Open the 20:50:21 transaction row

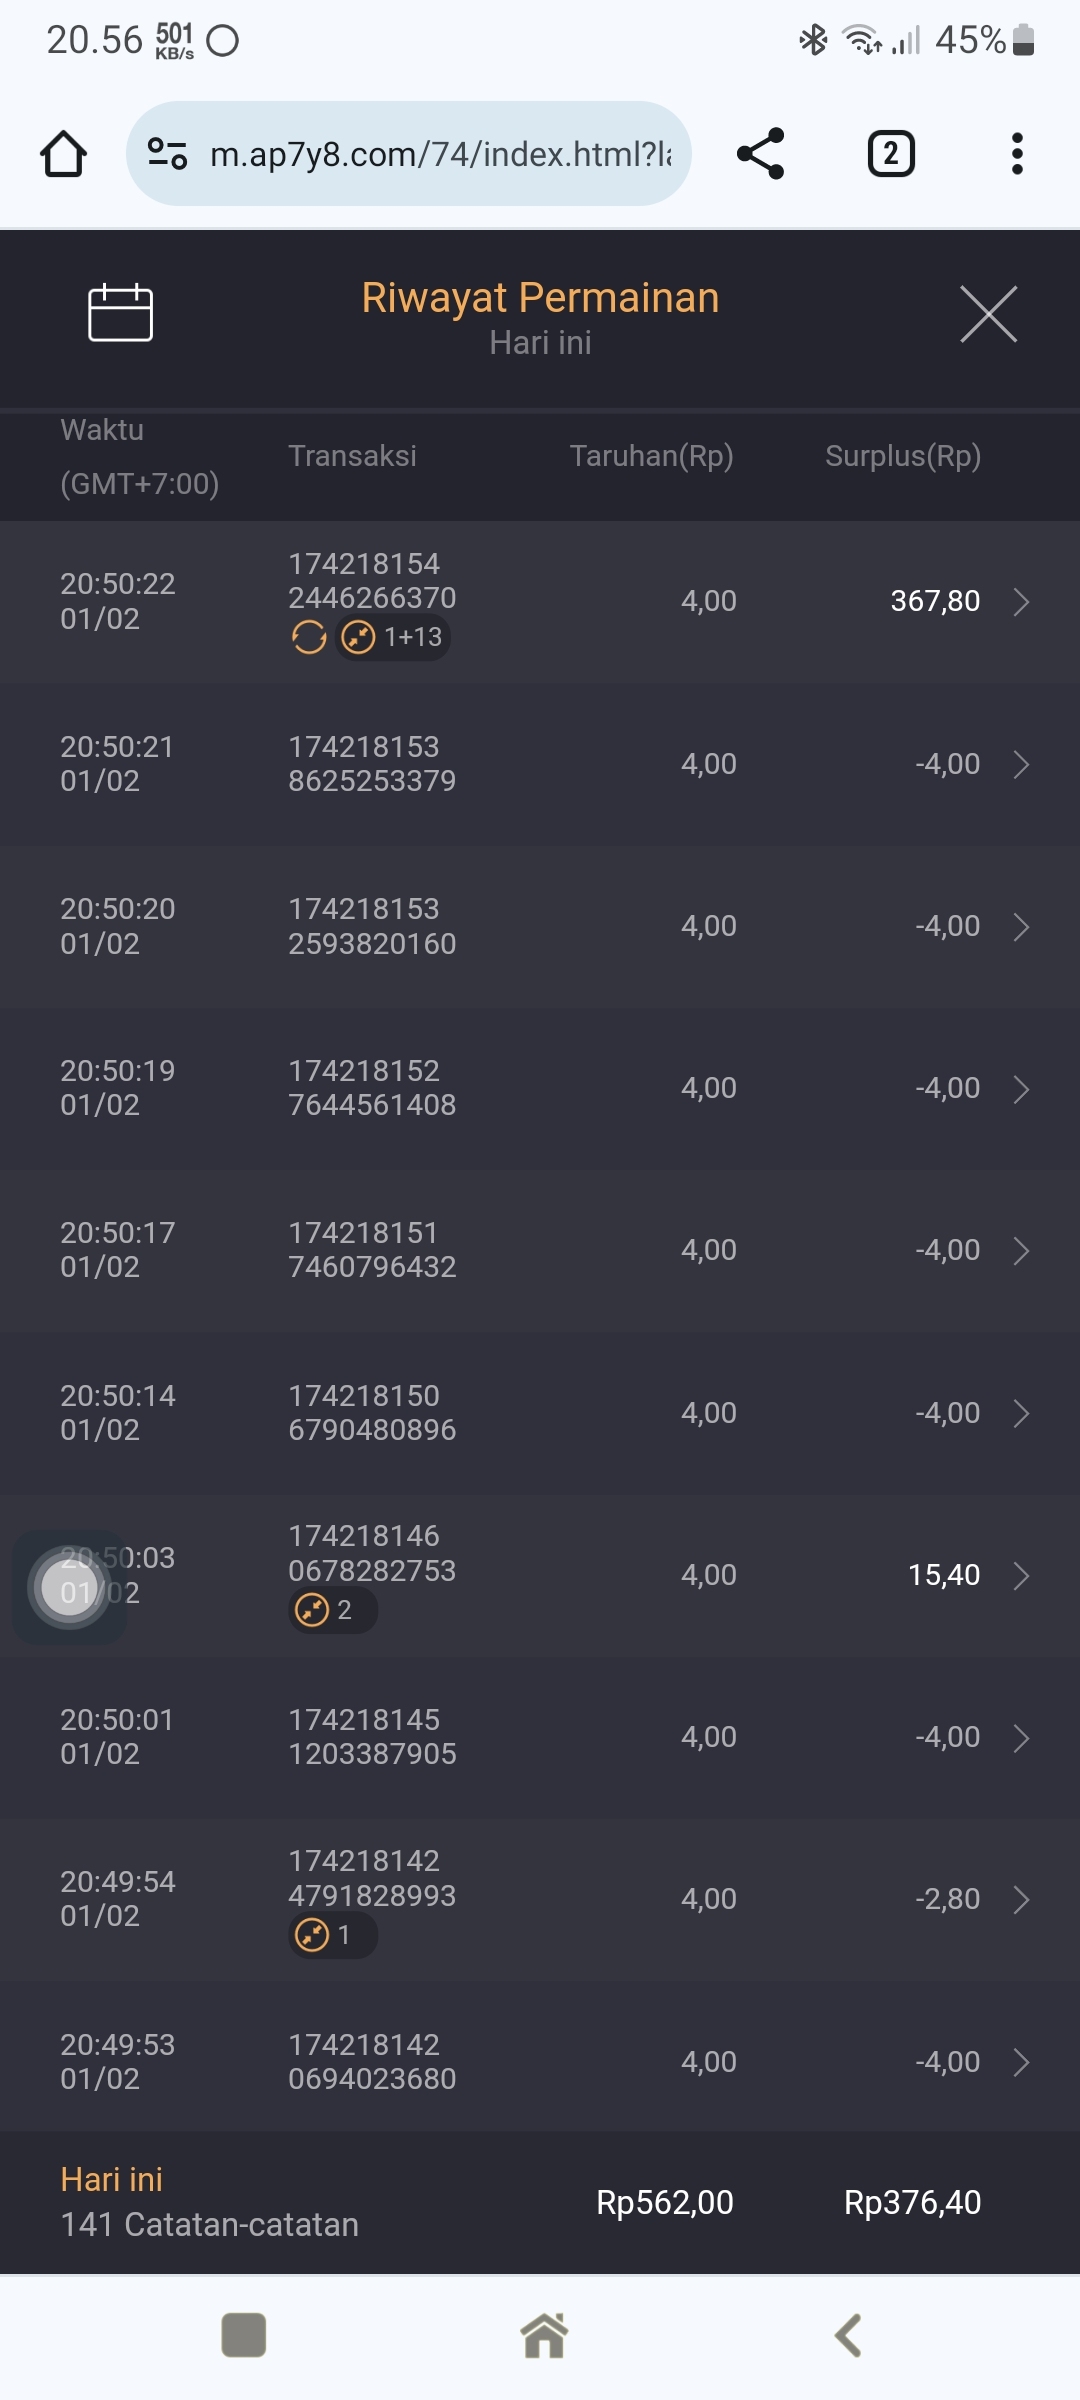540,764
